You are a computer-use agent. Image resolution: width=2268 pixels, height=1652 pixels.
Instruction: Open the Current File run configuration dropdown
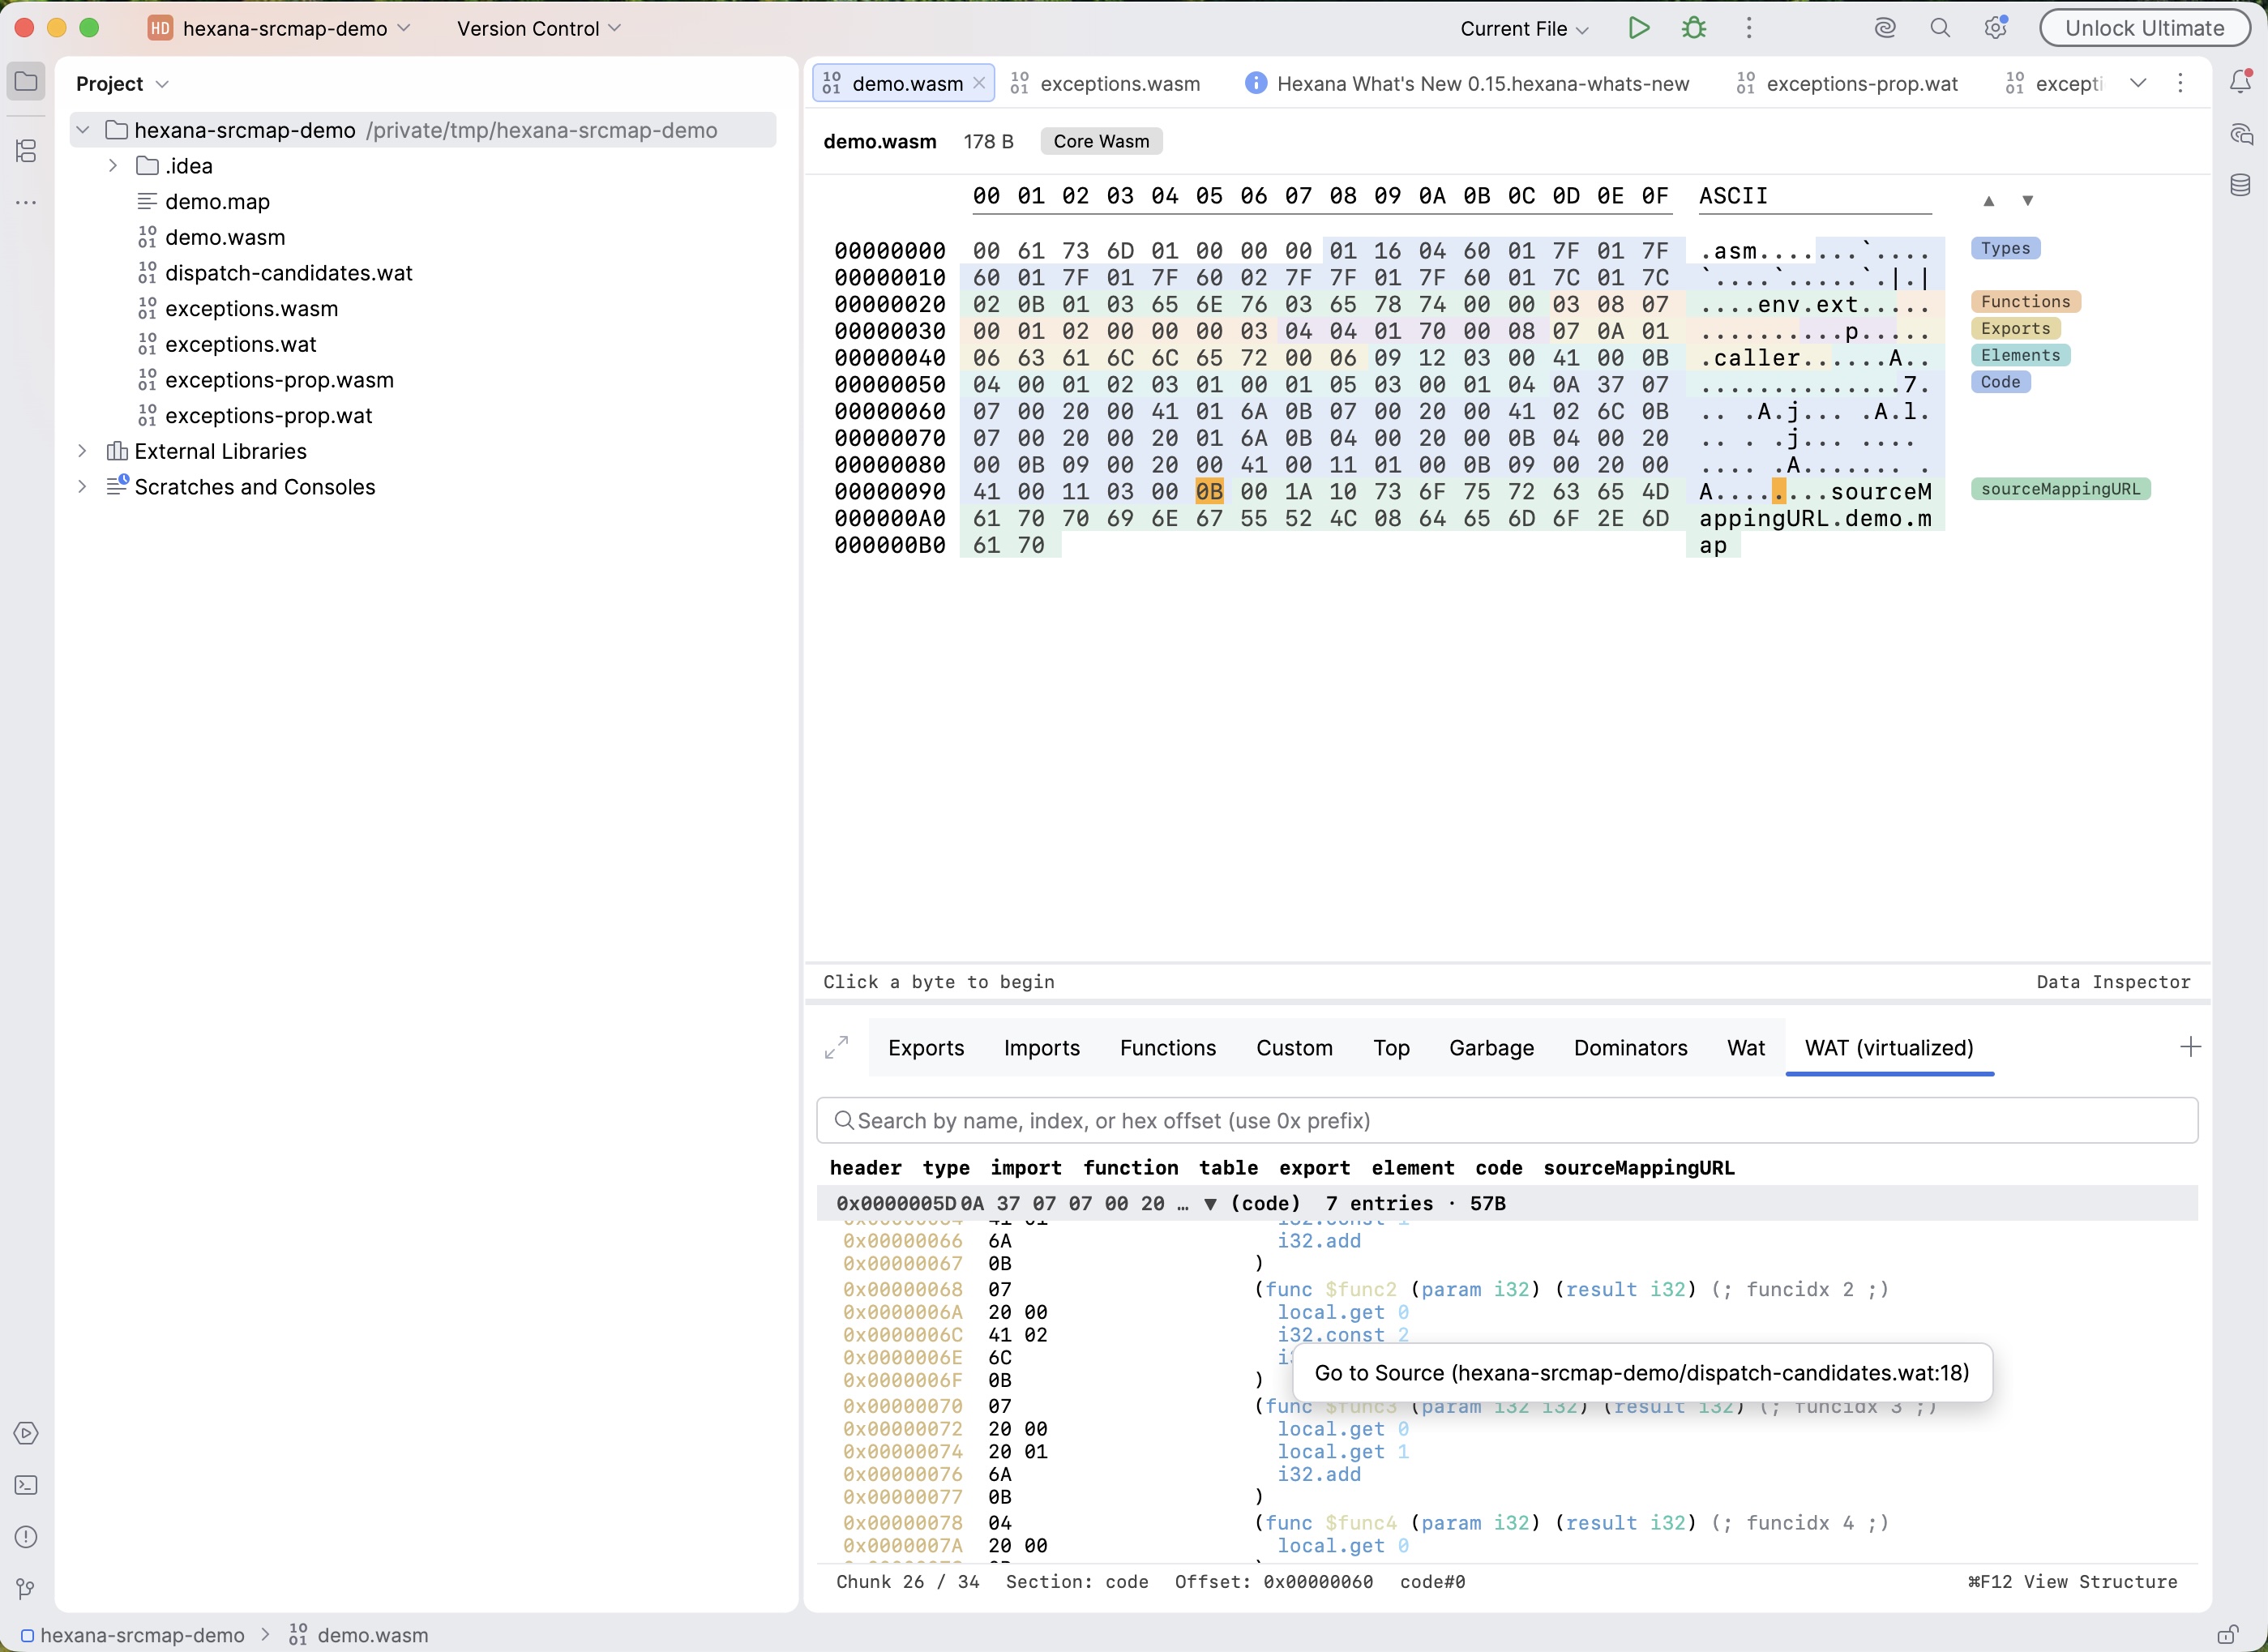pyautogui.click(x=1524, y=28)
